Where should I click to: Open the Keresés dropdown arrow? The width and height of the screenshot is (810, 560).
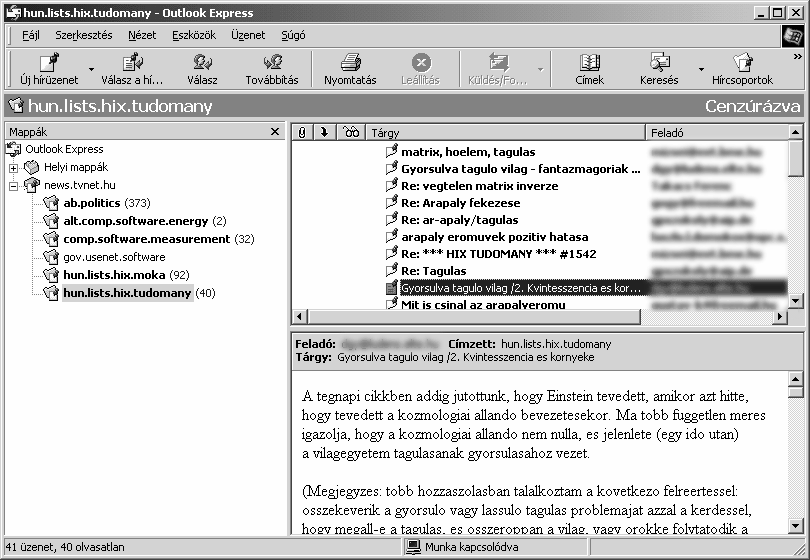(x=701, y=69)
